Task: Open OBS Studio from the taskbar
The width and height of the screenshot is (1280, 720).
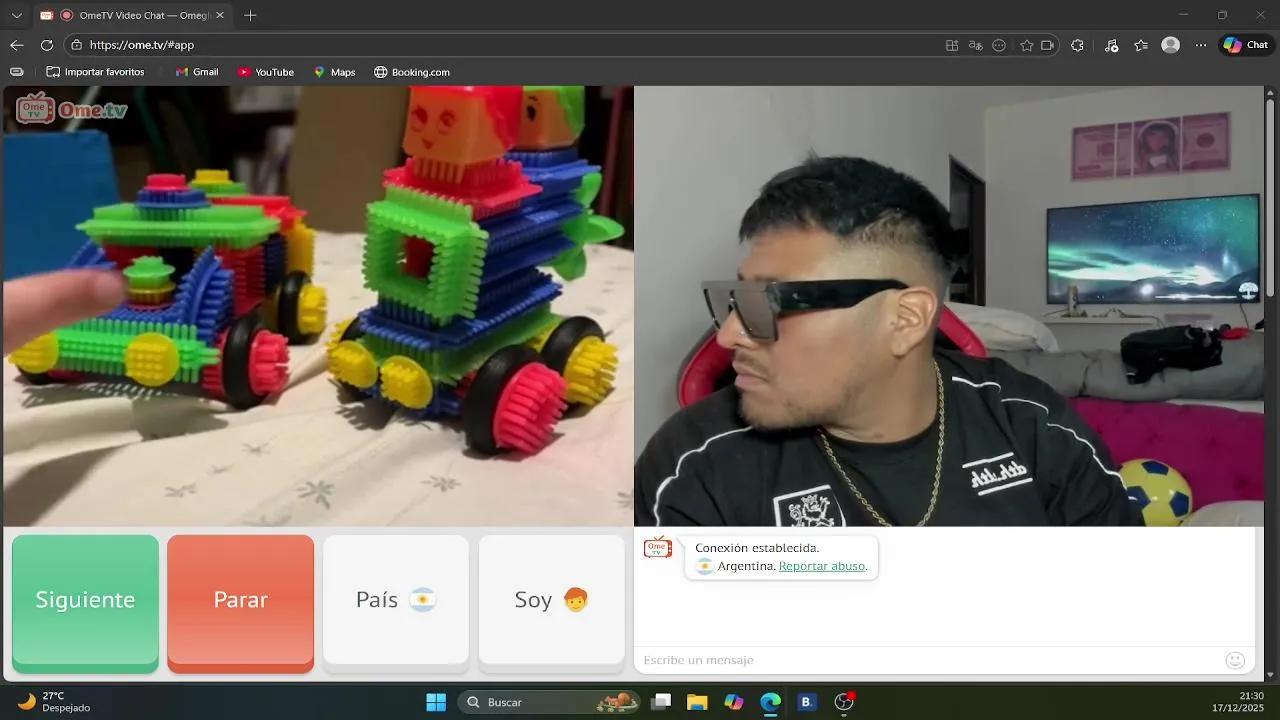Action: coord(843,702)
